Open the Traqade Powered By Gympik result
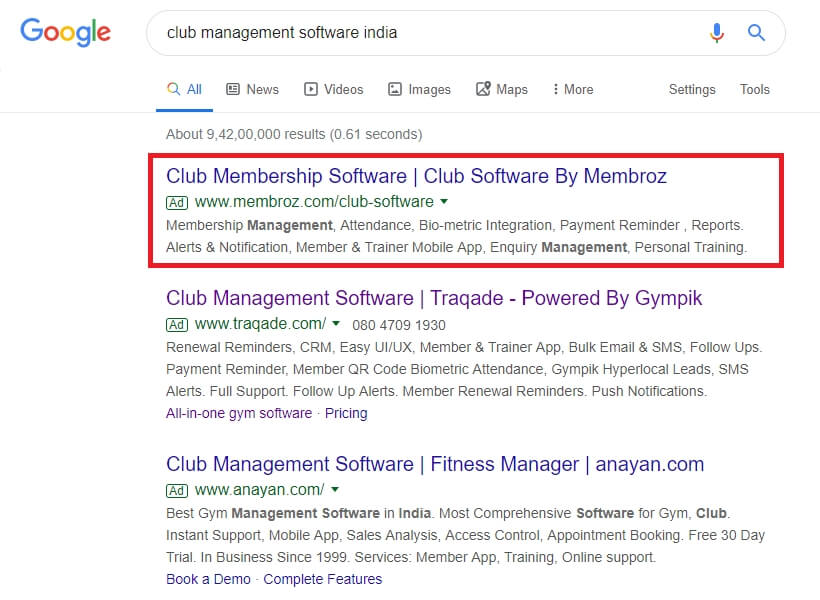The image size is (820, 600). (434, 298)
